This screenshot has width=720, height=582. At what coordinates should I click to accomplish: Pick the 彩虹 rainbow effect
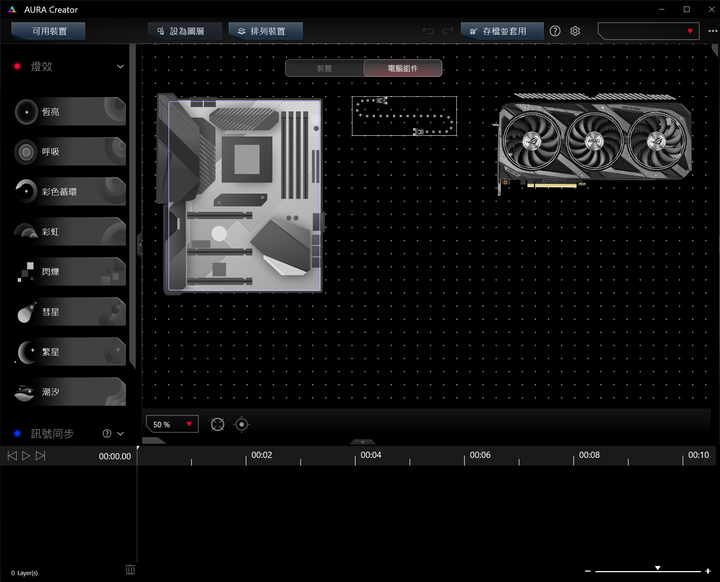tap(70, 232)
